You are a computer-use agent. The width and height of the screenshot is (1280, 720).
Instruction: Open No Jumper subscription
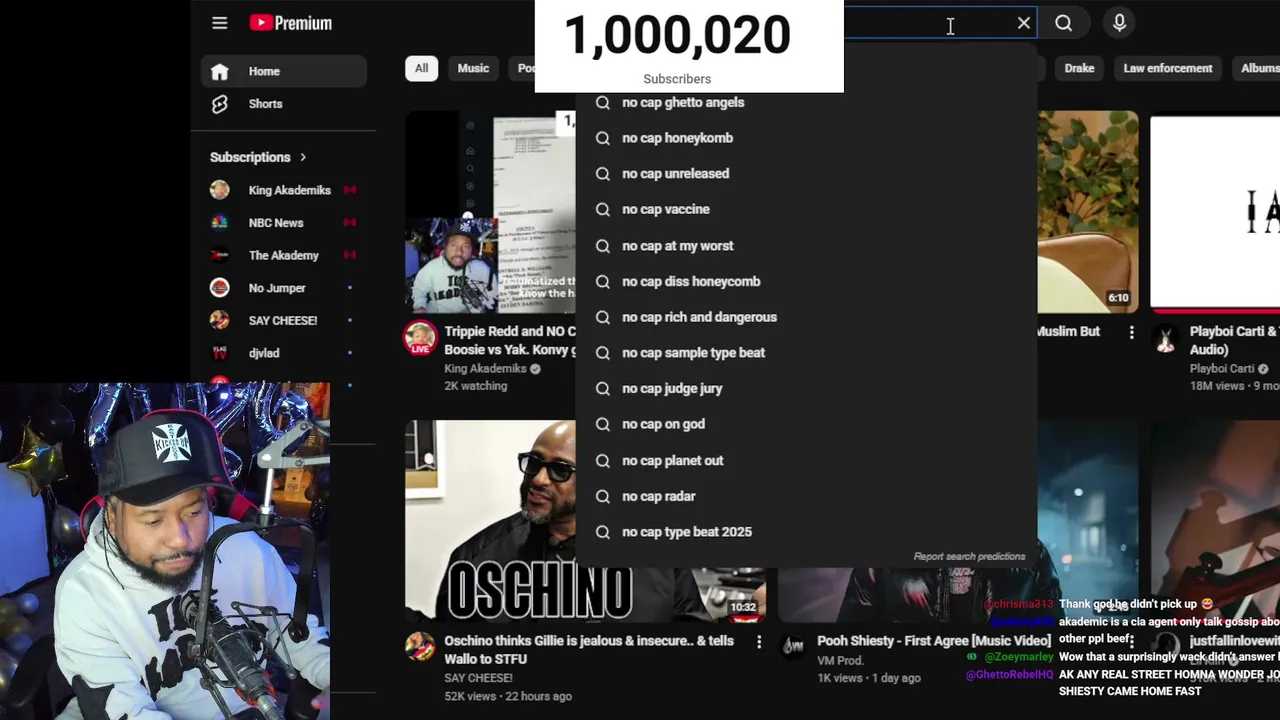tap(284, 288)
